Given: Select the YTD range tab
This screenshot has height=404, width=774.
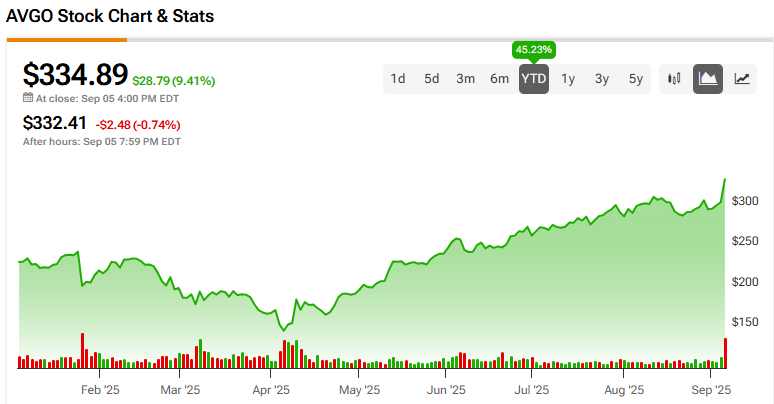Looking at the screenshot, I should [533, 79].
